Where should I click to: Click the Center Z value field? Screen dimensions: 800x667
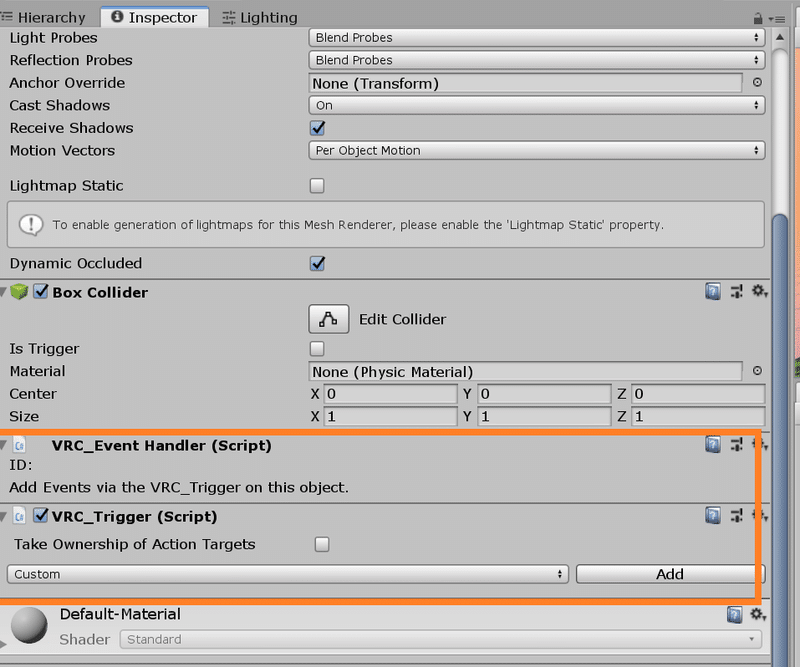click(698, 393)
